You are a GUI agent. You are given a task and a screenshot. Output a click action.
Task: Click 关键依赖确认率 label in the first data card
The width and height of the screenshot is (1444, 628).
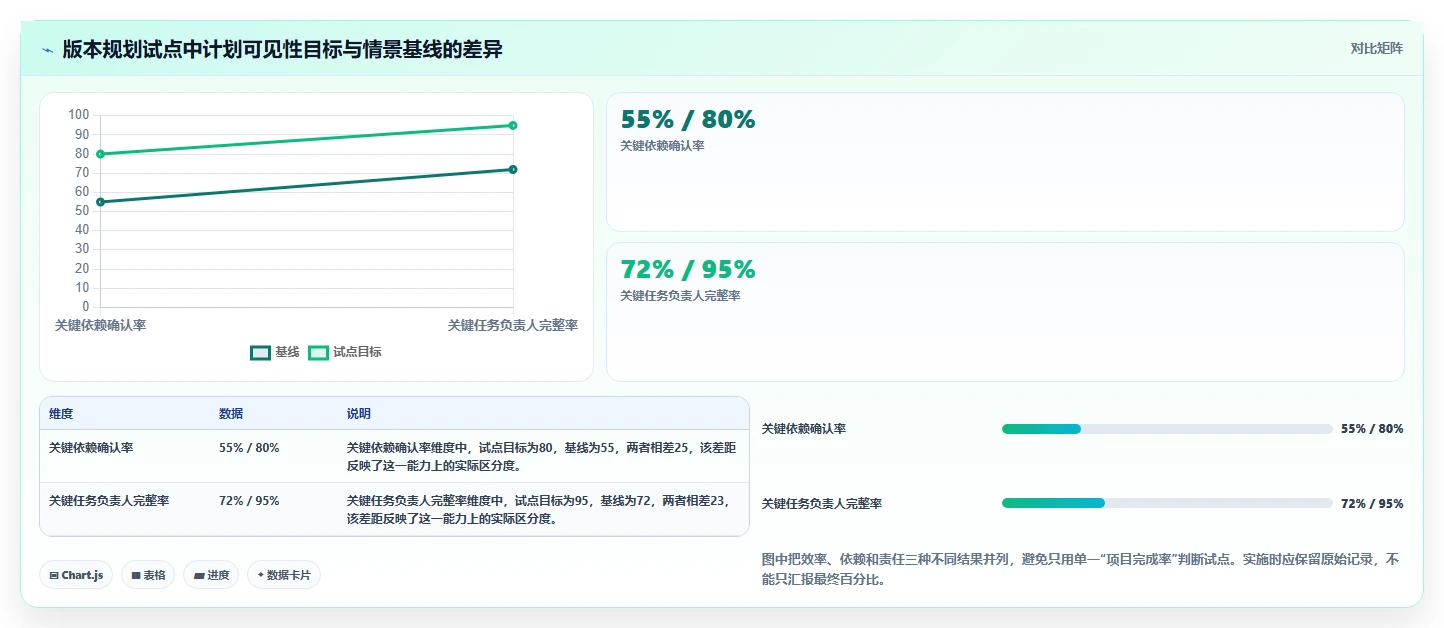[x=662, y=146]
